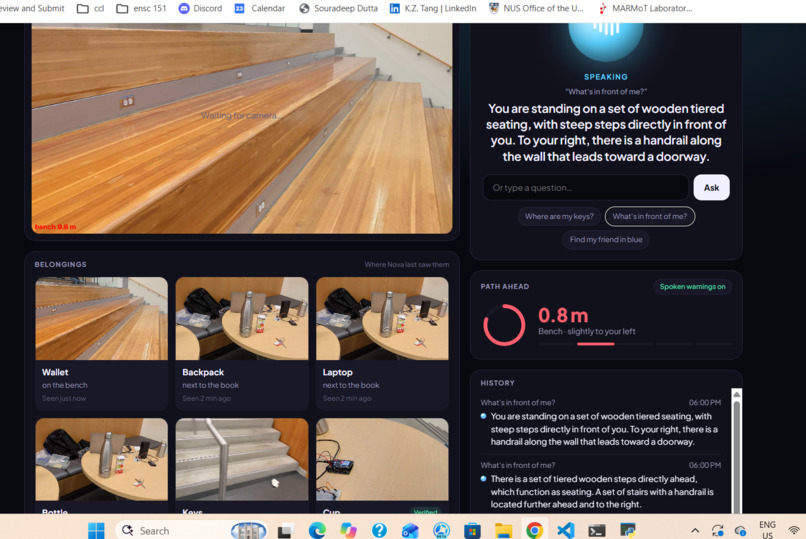Click the History scrollbar up arrow

[x=737, y=394]
